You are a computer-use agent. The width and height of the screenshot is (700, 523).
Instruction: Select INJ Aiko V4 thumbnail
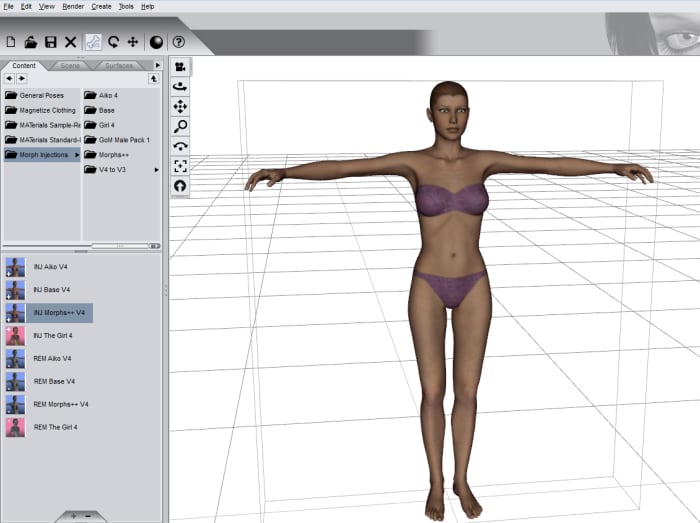click(x=15, y=267)
